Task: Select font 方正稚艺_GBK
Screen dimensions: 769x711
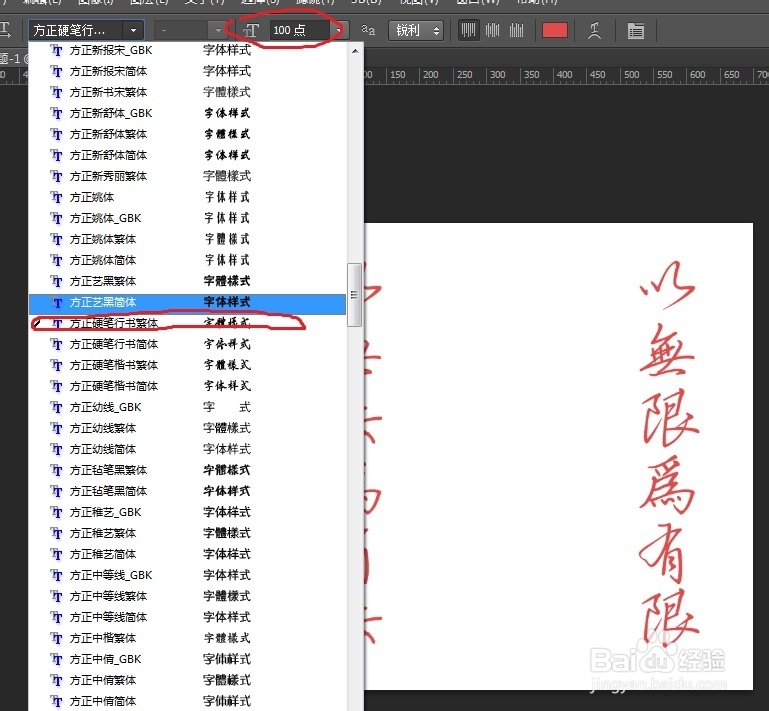Action: (187, 512)
